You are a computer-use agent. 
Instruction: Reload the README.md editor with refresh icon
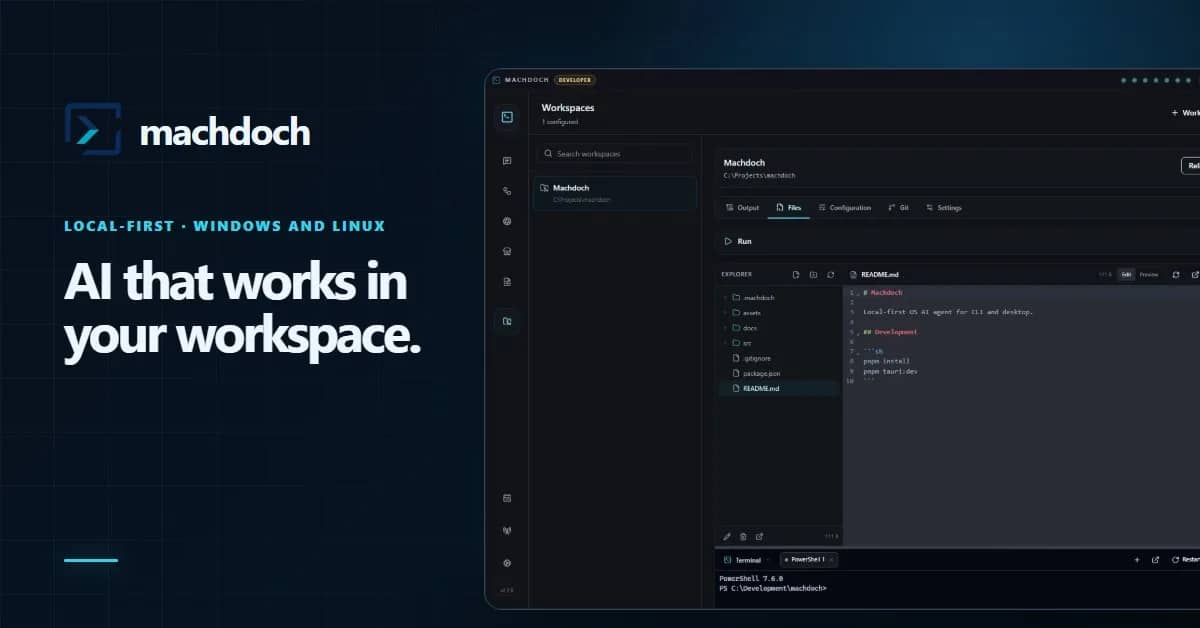(1176, 274)
